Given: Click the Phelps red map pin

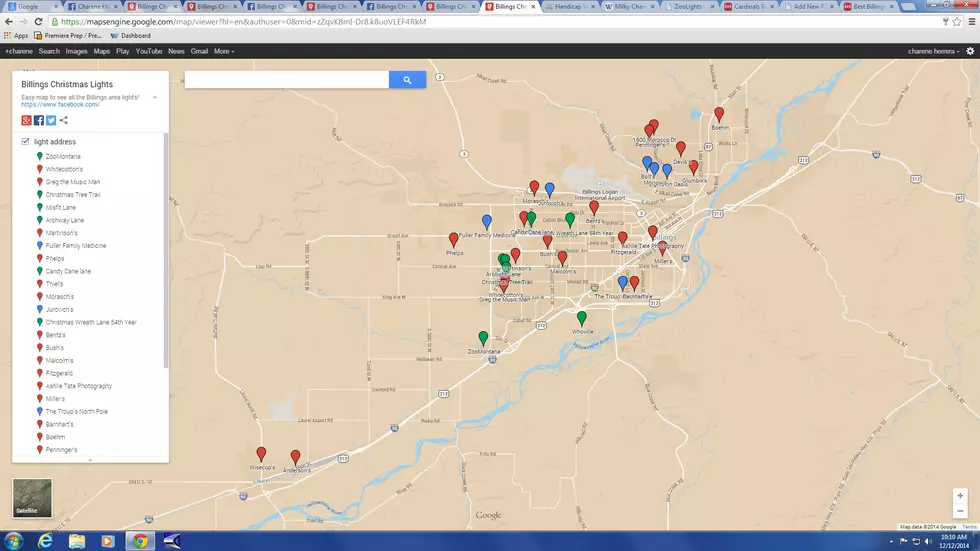Looking at the screenshot, I should pos(454,240).
